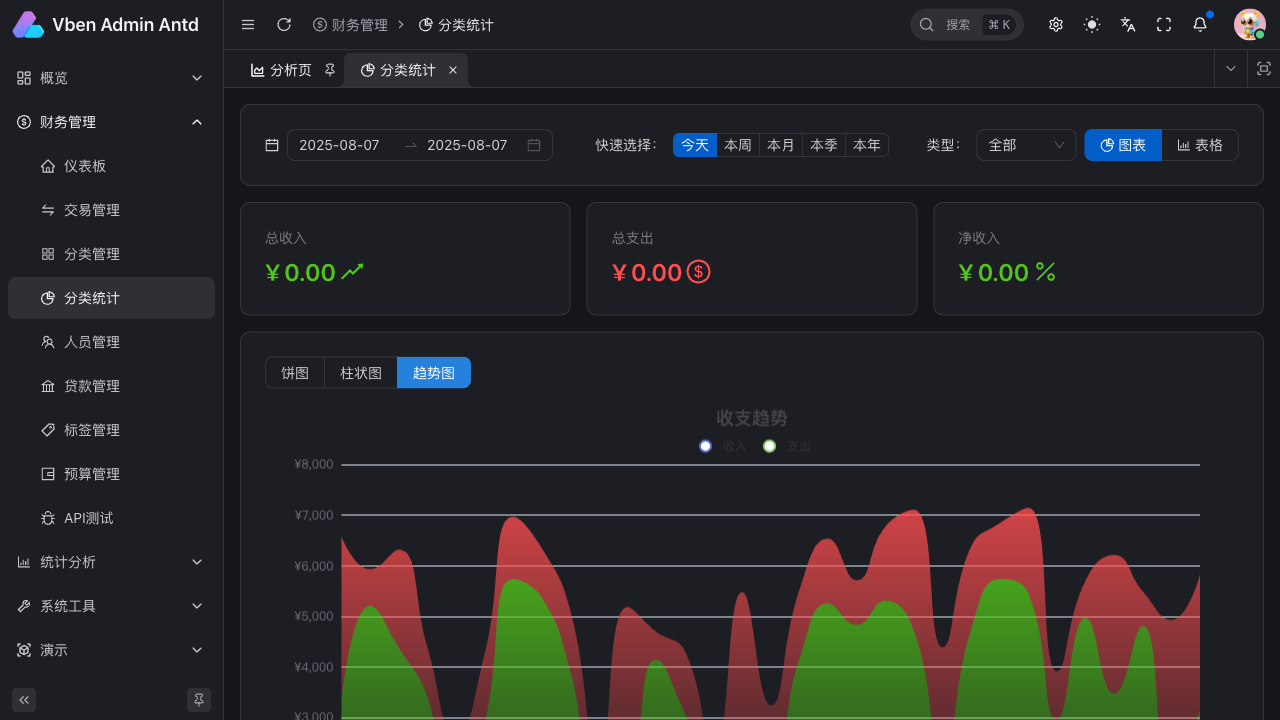This screenshot has height=720, width=1280.
Task: Switch theme with the sun icon
Action: [1092, 25]
